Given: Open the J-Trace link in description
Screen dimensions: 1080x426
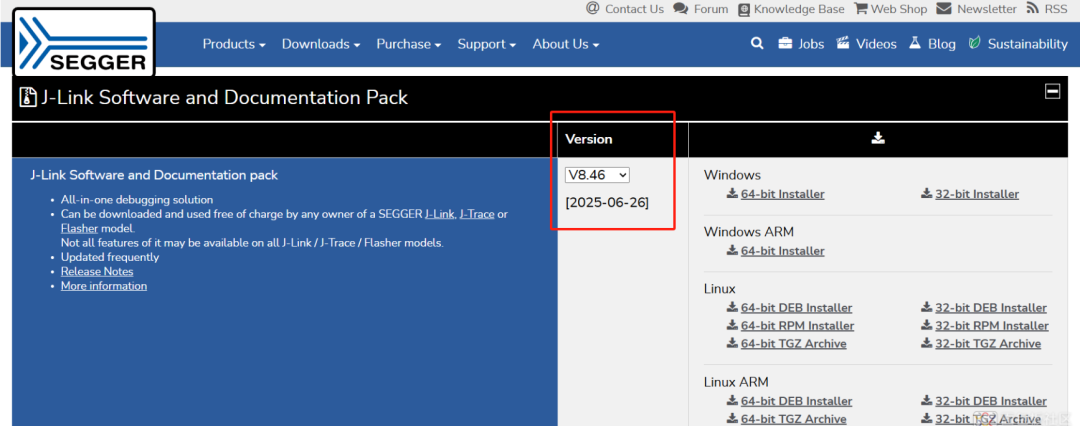Looking at the screenshot, I should [x=477, y=214].
